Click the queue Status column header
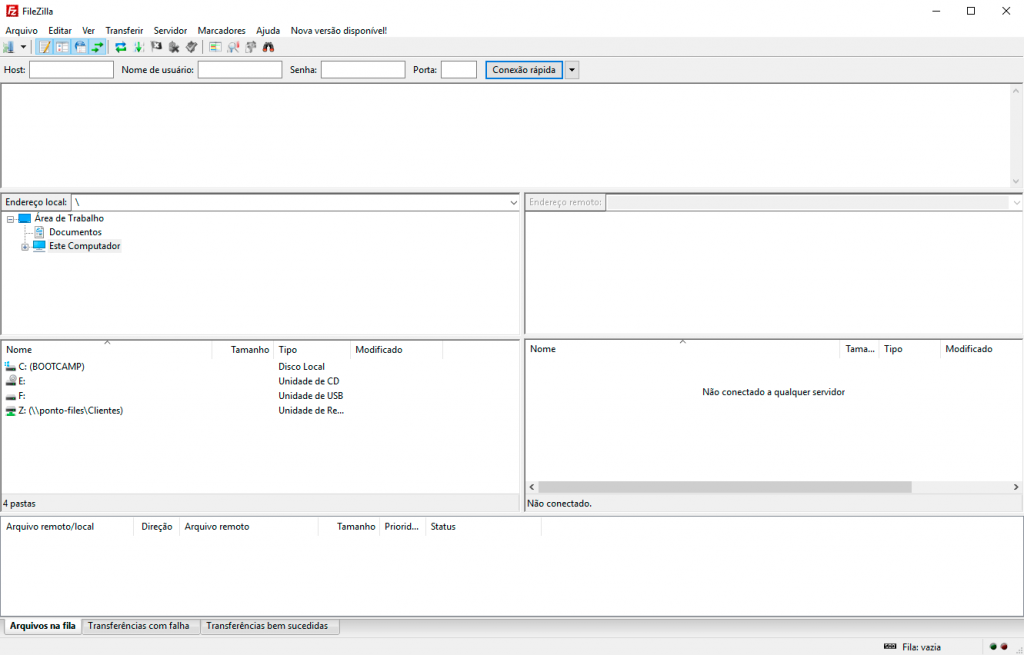This screenshot has height=655, width=1024. (483, 527)
